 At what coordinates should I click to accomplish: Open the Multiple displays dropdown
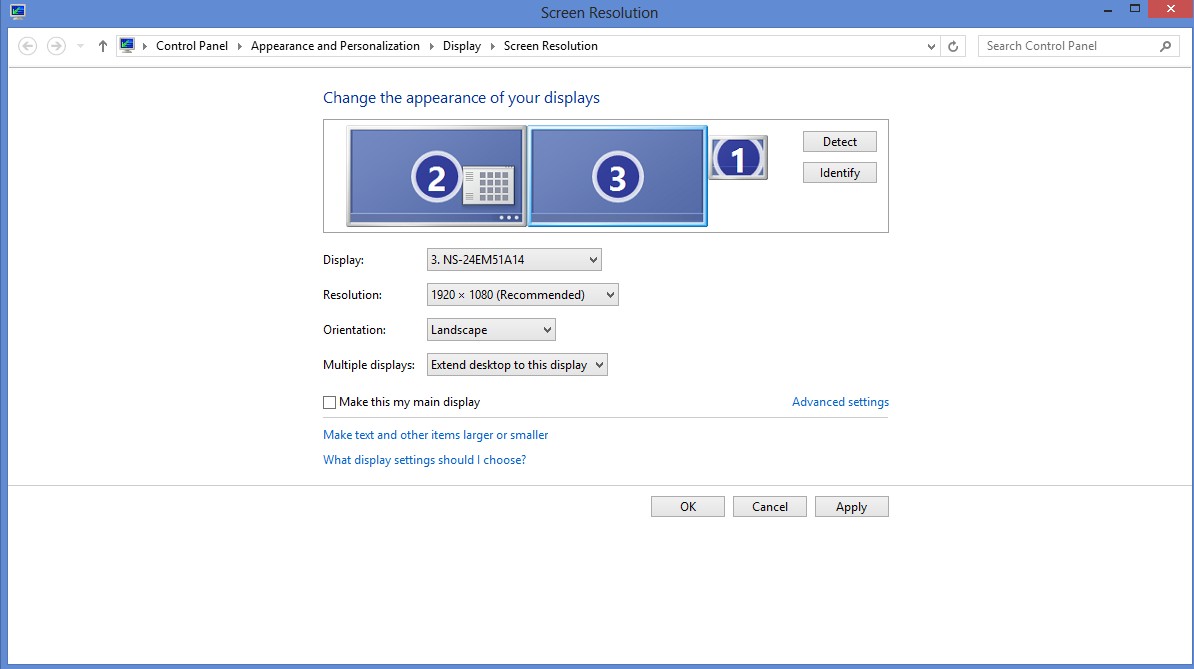click(x=517, y=365)
